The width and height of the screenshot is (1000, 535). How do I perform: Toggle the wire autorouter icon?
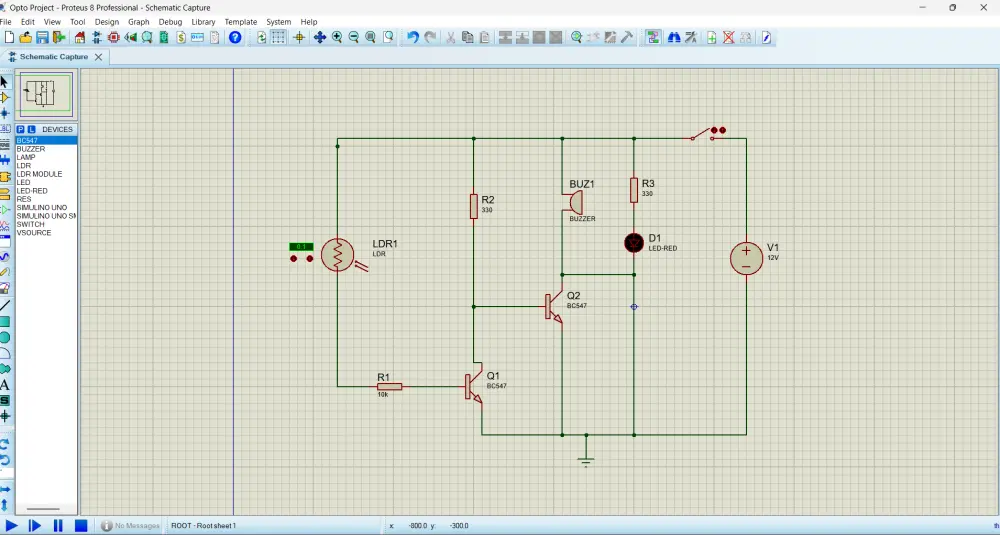(652, 38)
